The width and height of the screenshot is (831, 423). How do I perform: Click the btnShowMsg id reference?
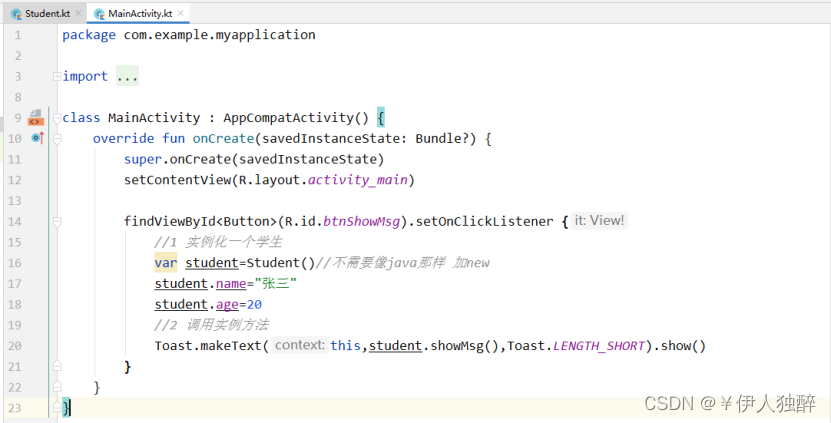tap(361, 221)
